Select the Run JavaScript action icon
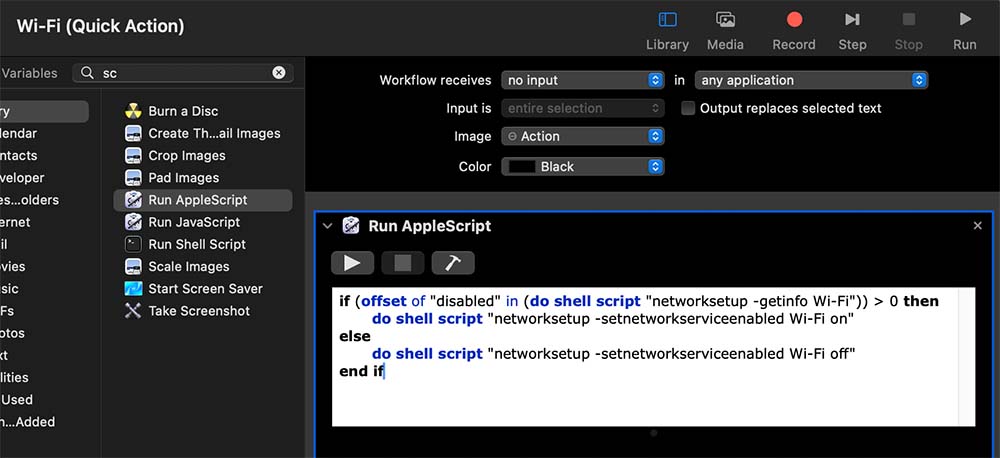The image size is (1000, 458). (133, 222)
